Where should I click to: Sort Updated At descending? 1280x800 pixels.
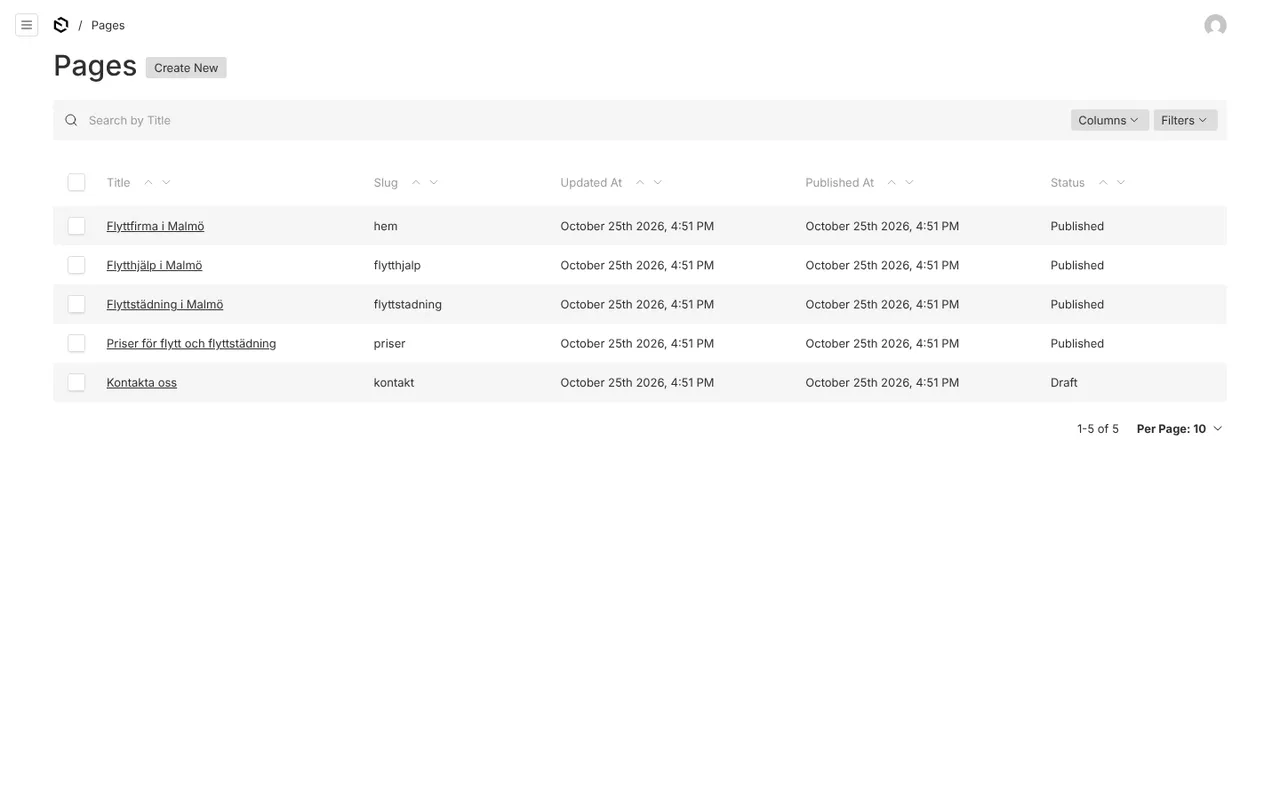[x=658, y=182]
